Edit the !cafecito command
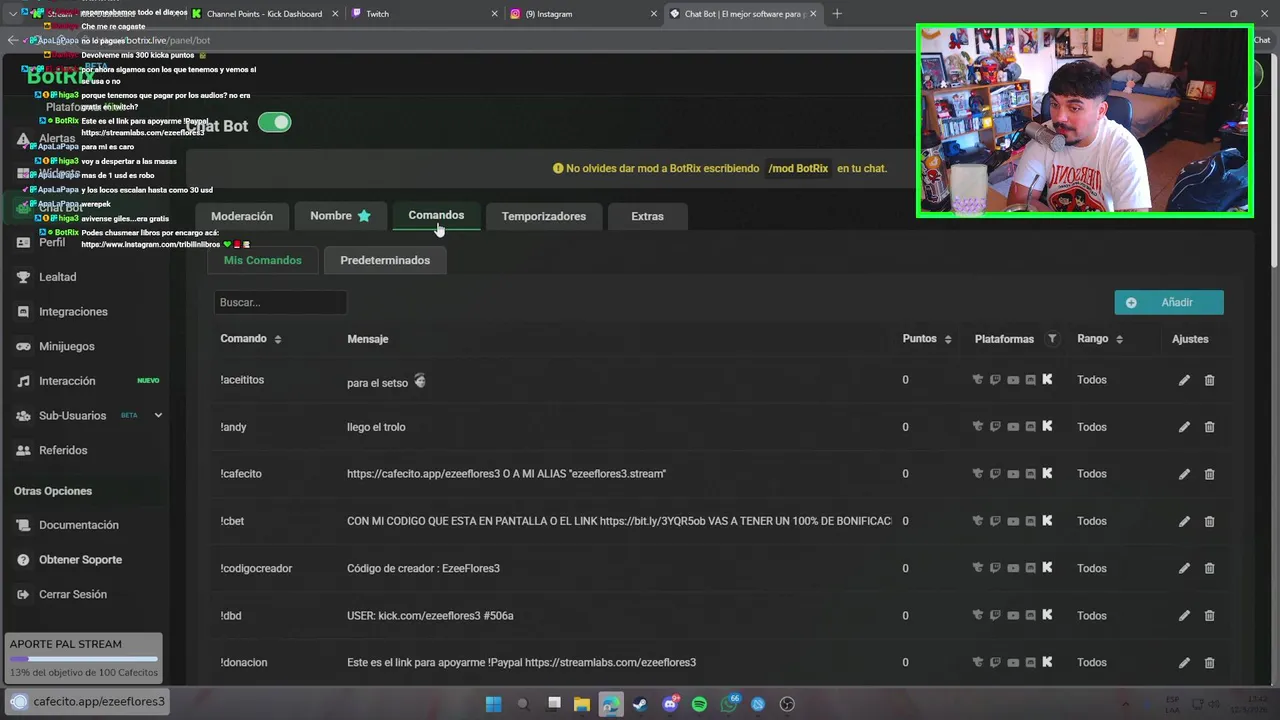The image size is (1280, 720). coord(1184,474)
